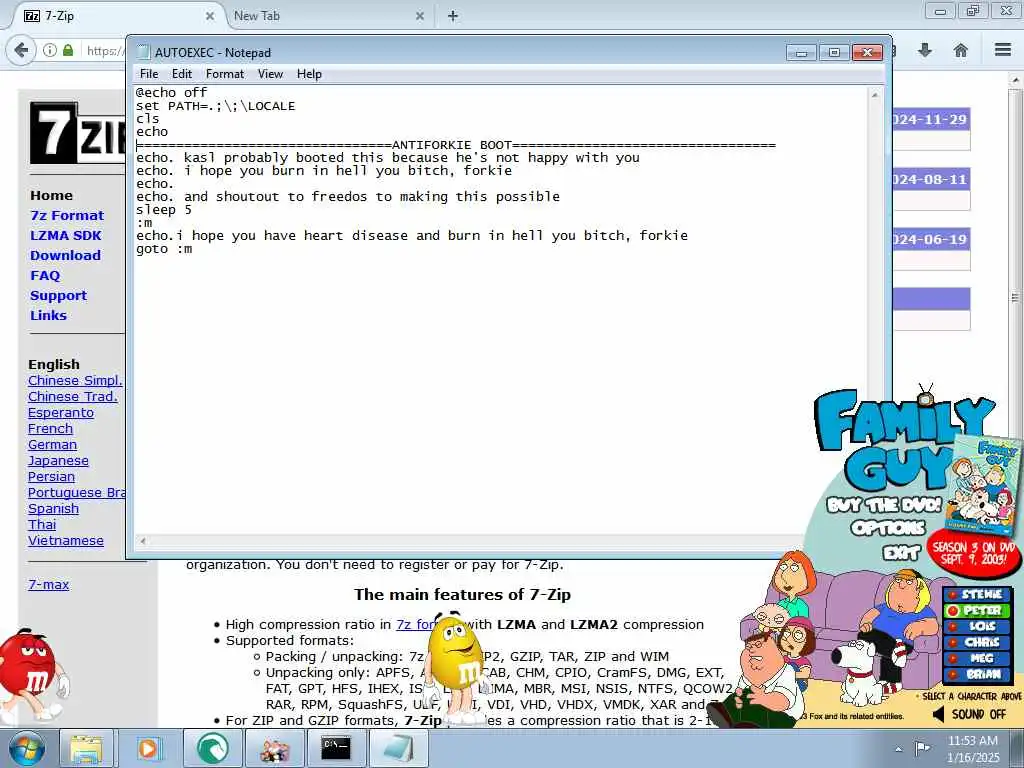Close the 7-Zip browser tab
Viewport: 1024px width, 768px height.
[x=210, y=16]
